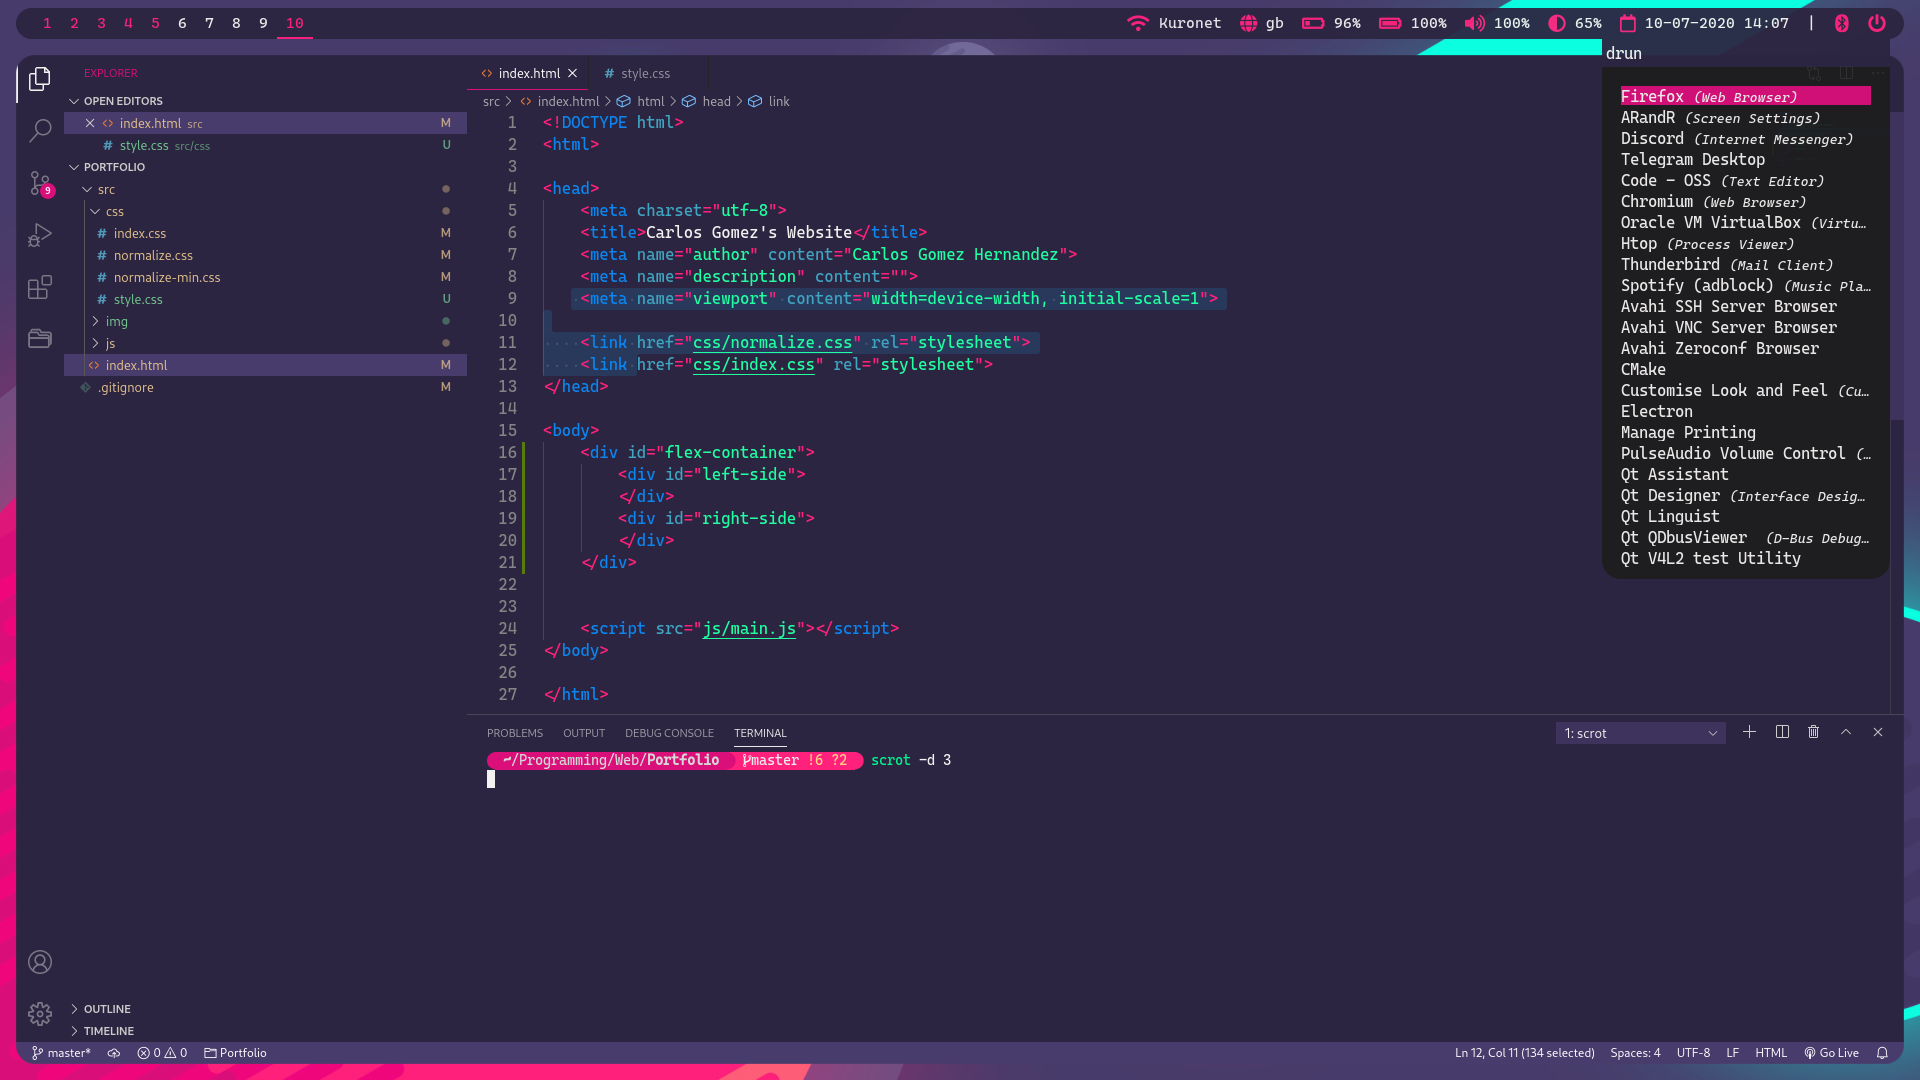Click the gb keyboard layout indicator
This screenshot has height=1080, width=1920.
tap(1262, 23)
